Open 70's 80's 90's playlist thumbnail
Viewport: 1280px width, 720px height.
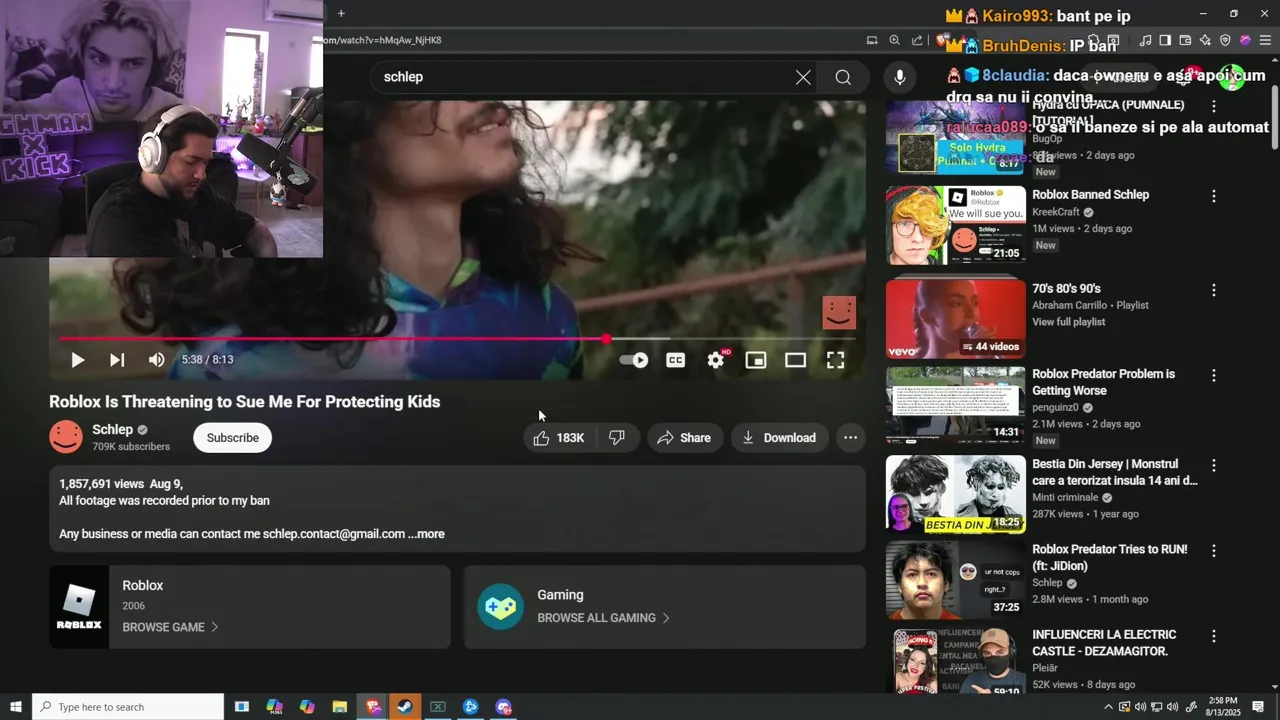point(956,318)
